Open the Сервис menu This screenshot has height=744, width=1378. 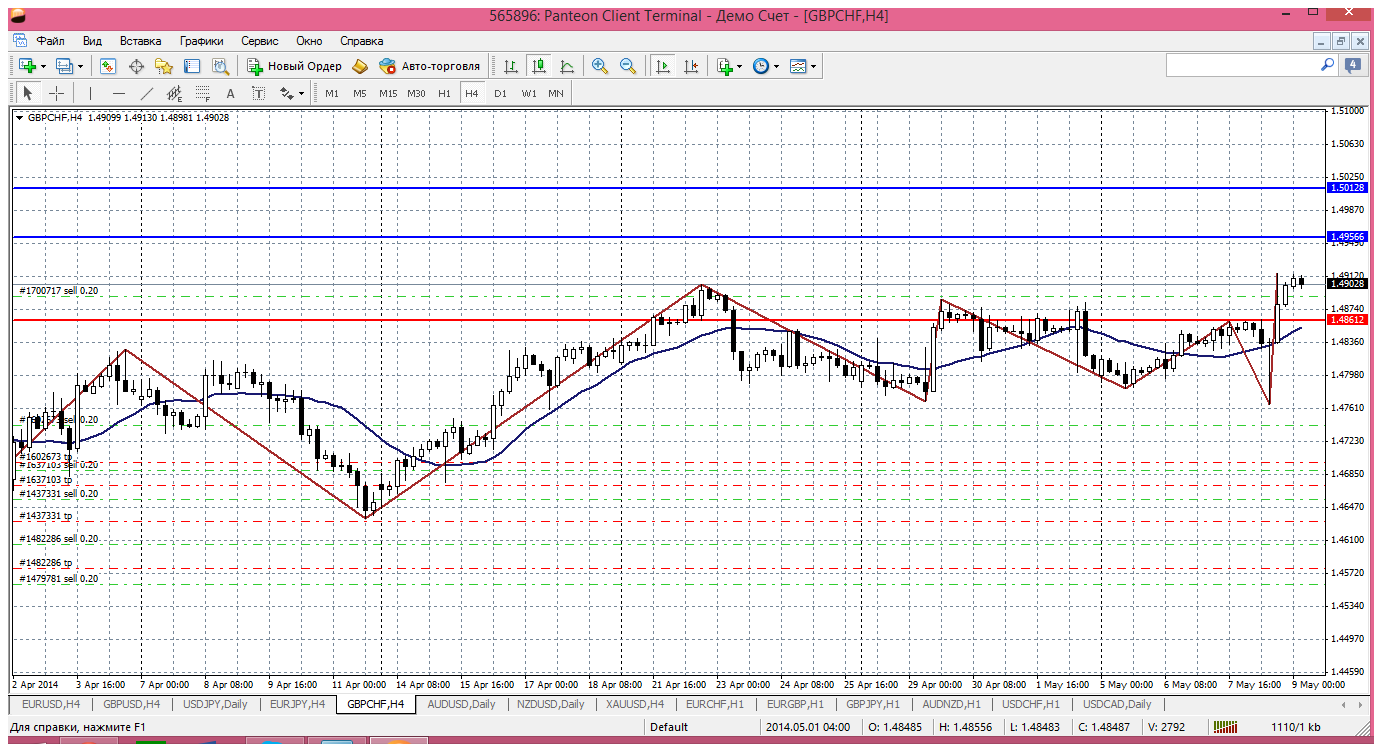259,41
